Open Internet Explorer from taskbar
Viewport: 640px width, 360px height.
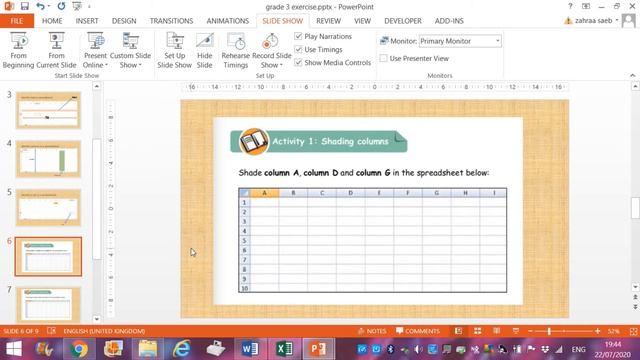coord(182,349)
